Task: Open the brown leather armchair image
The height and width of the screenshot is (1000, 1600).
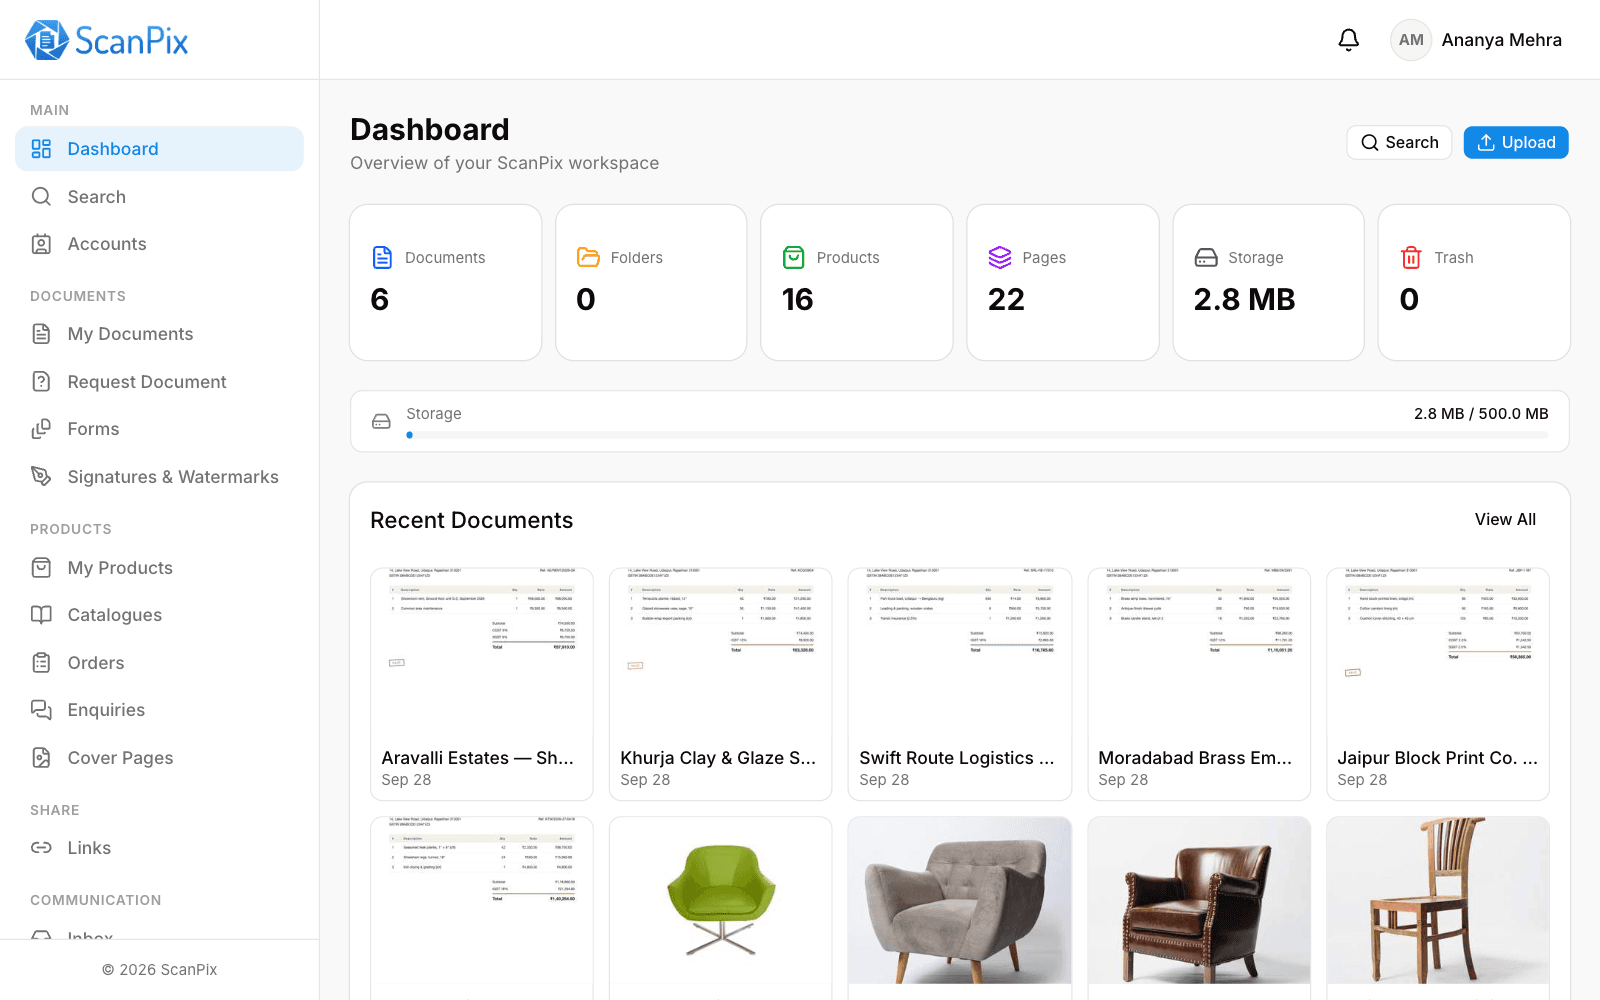Action: coord(1199,900)
